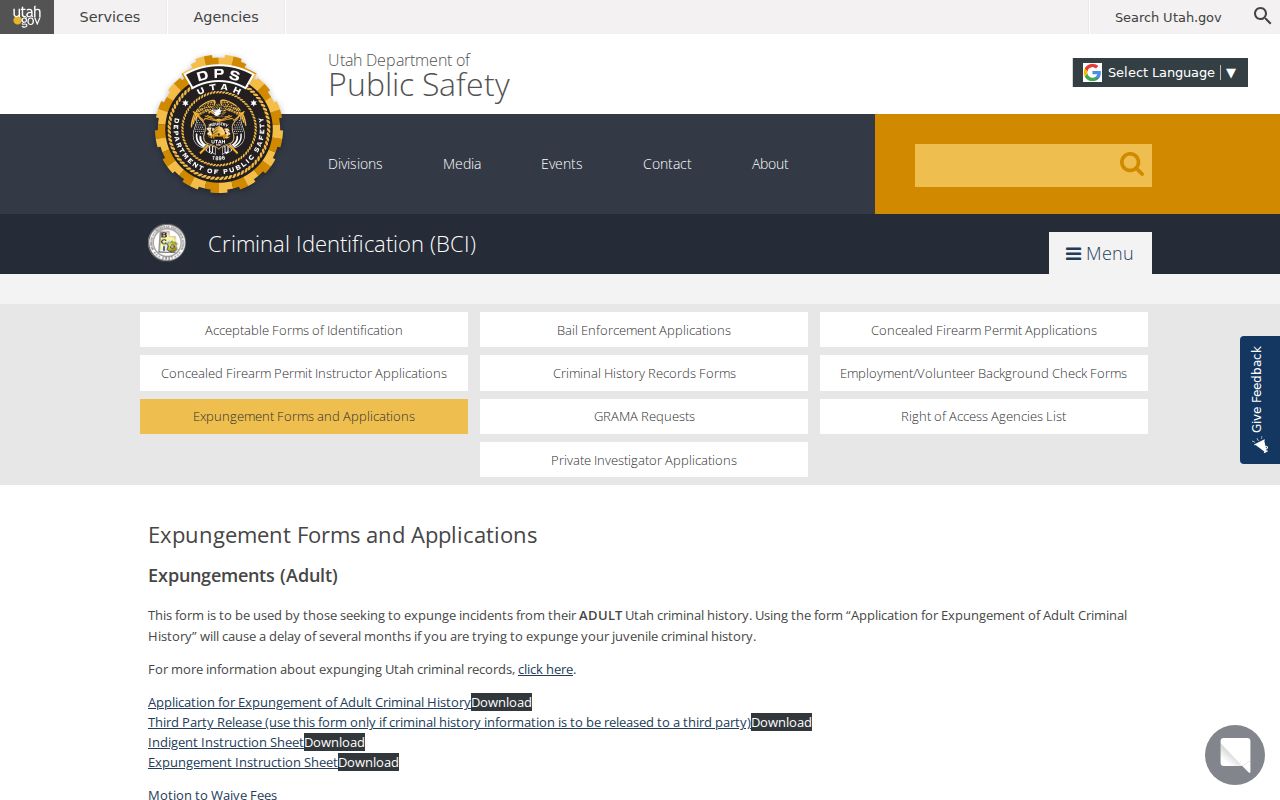This screenshot has height=800, width=1280.
Task: Select Bail Enforcement Applications tab
Action: [644, 330]
